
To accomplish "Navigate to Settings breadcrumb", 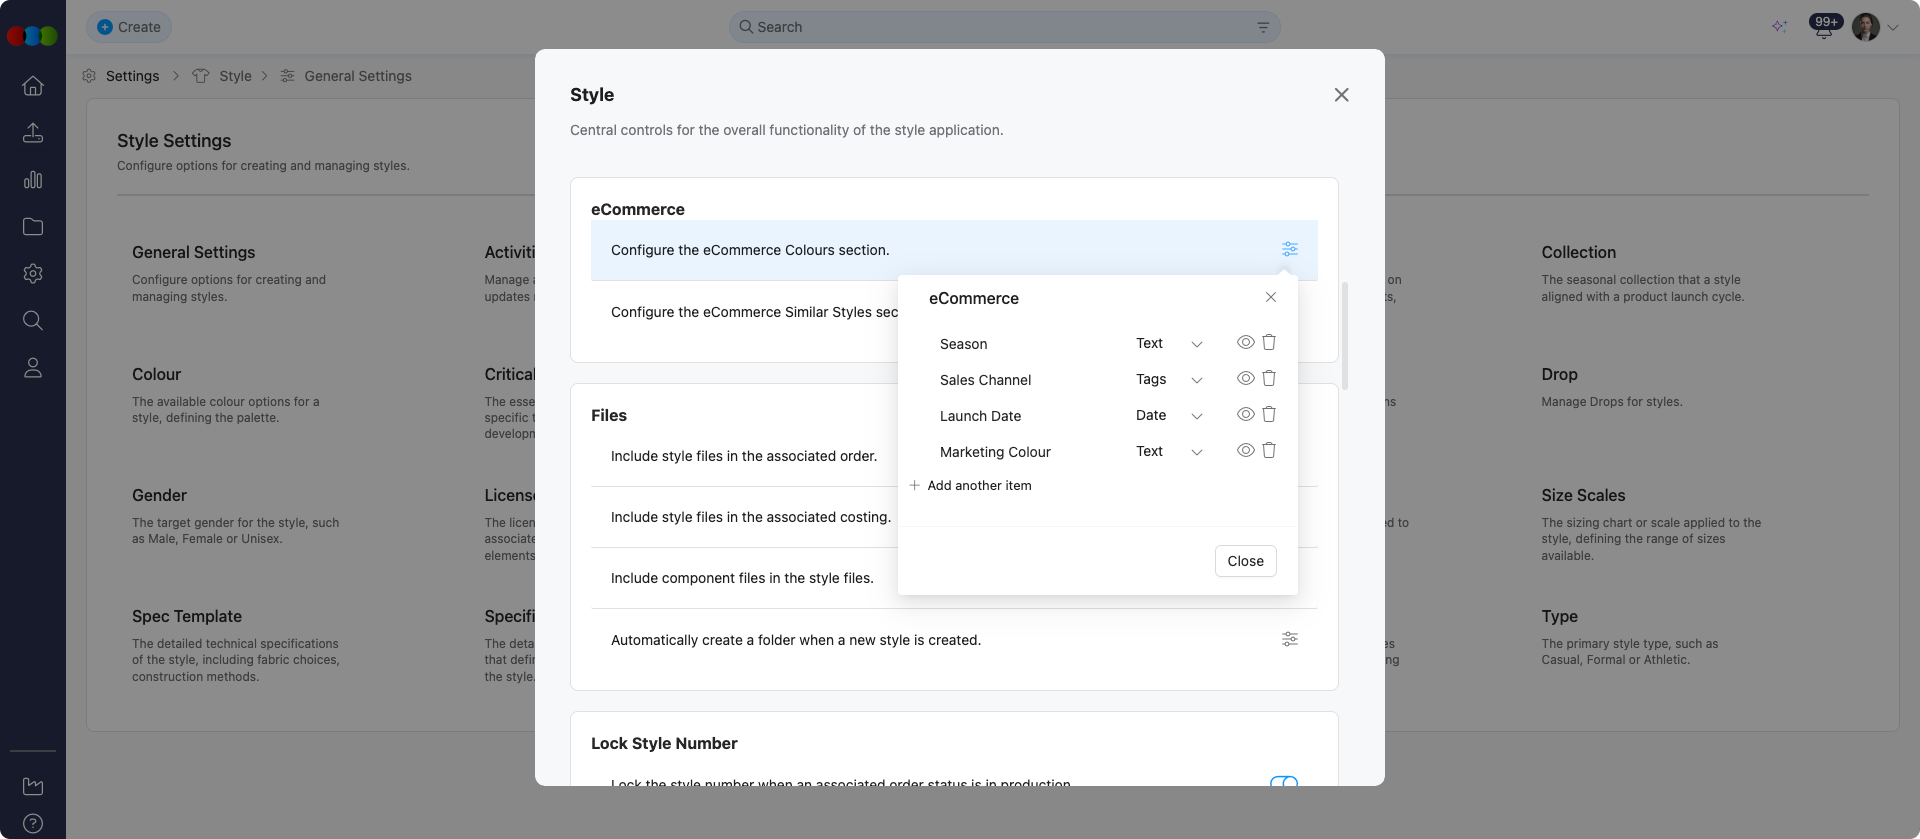I will coord(132,76).
